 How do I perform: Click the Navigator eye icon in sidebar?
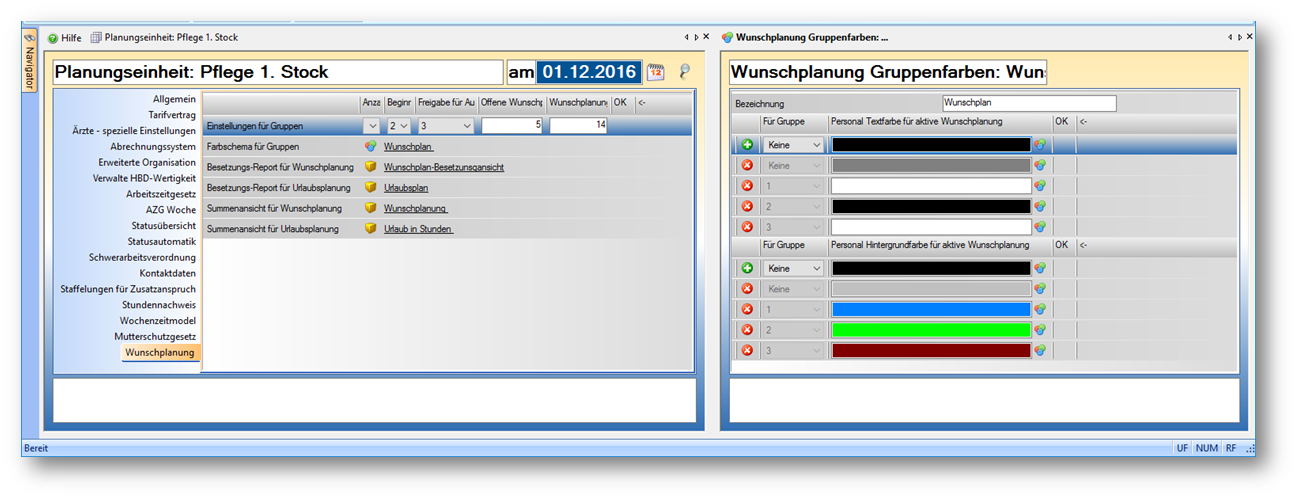coord(29,38)
